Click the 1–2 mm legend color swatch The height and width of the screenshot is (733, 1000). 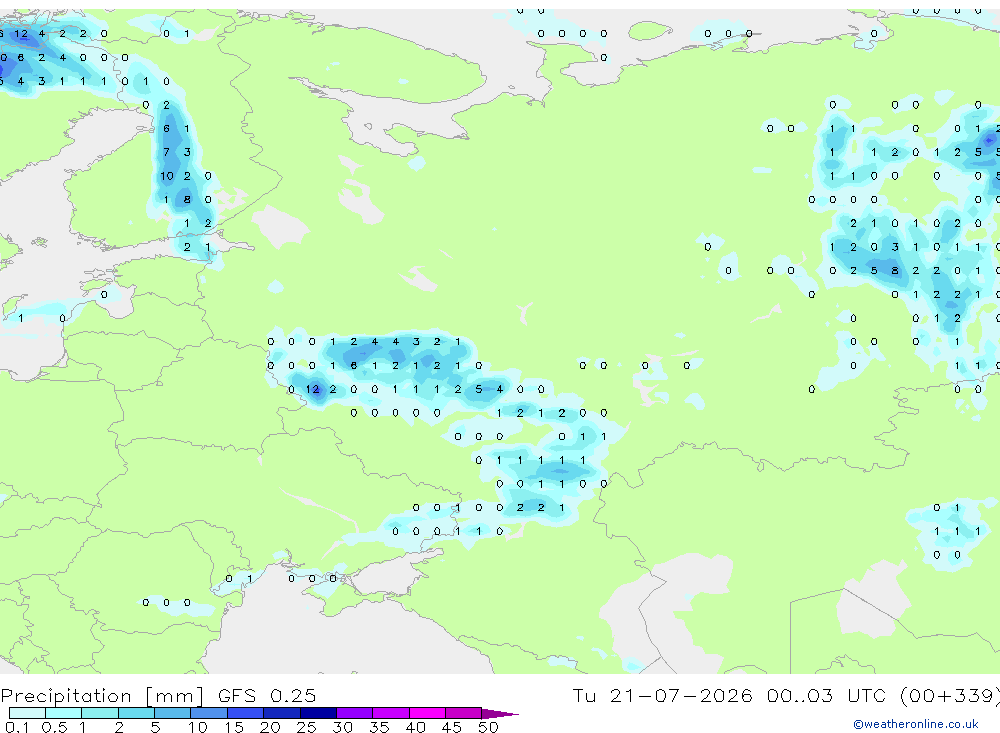click(x=100, y=713)
